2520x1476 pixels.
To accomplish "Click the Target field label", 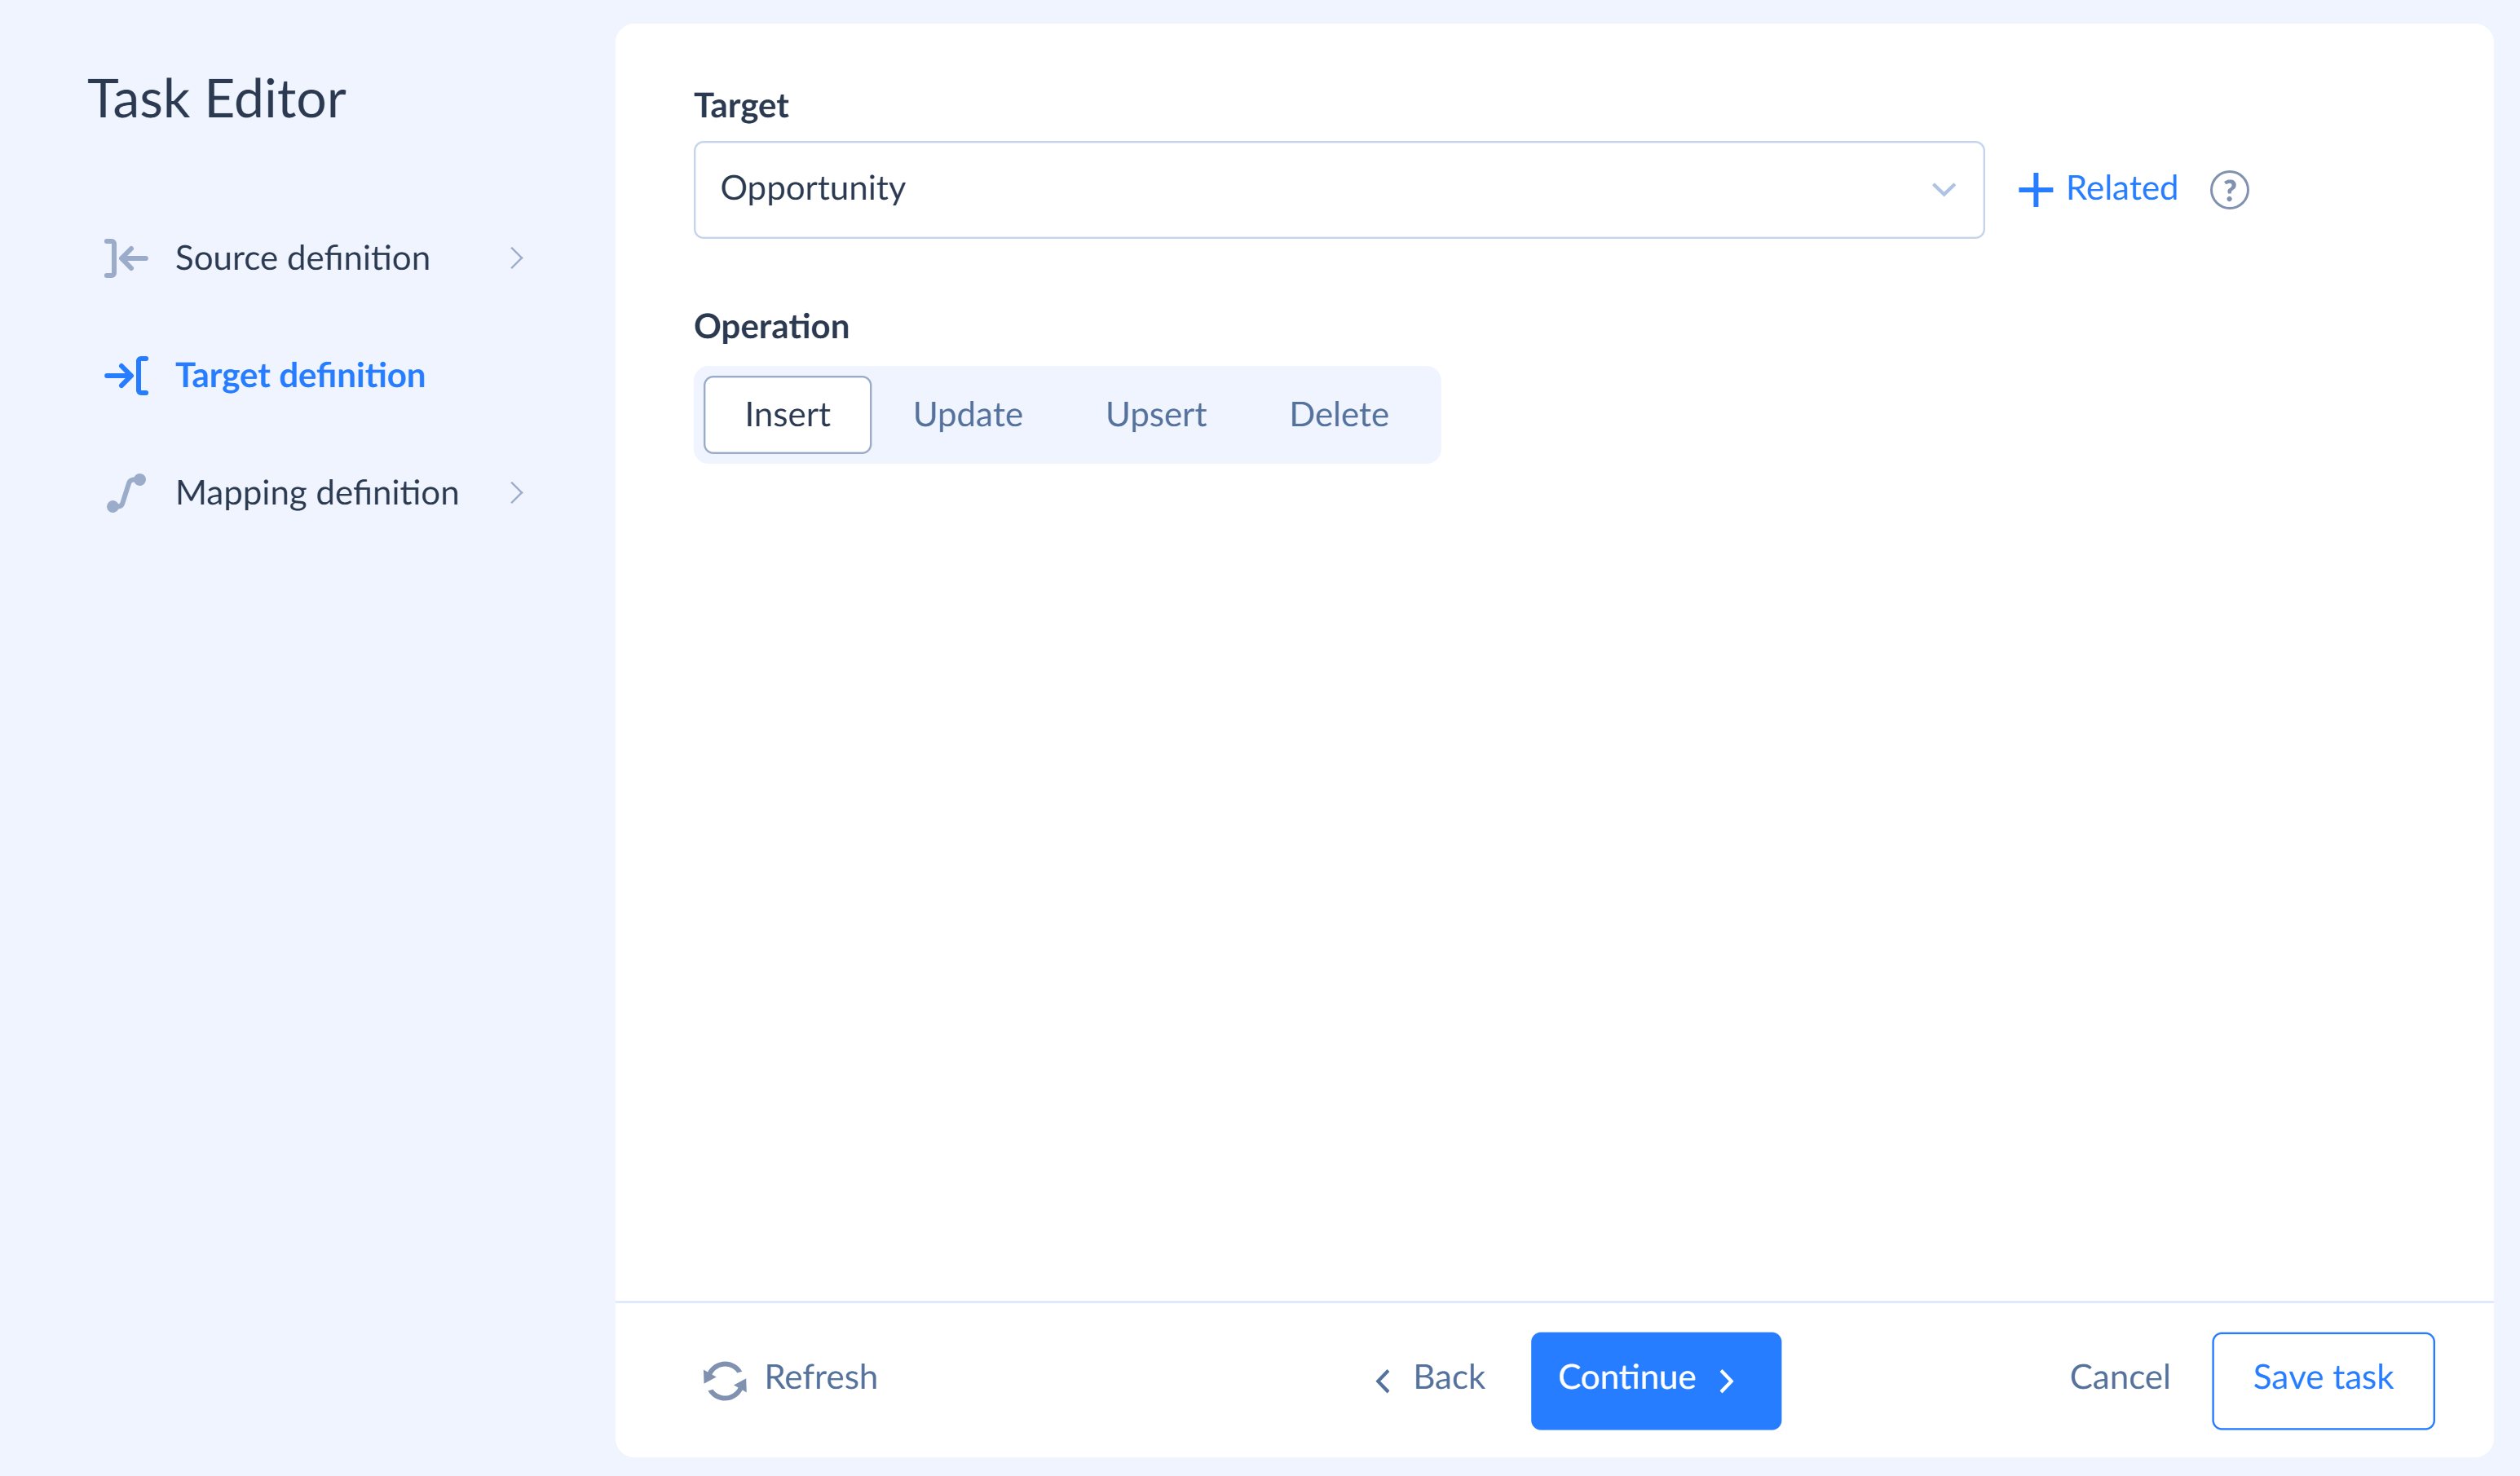I will (x=741, y=106).
